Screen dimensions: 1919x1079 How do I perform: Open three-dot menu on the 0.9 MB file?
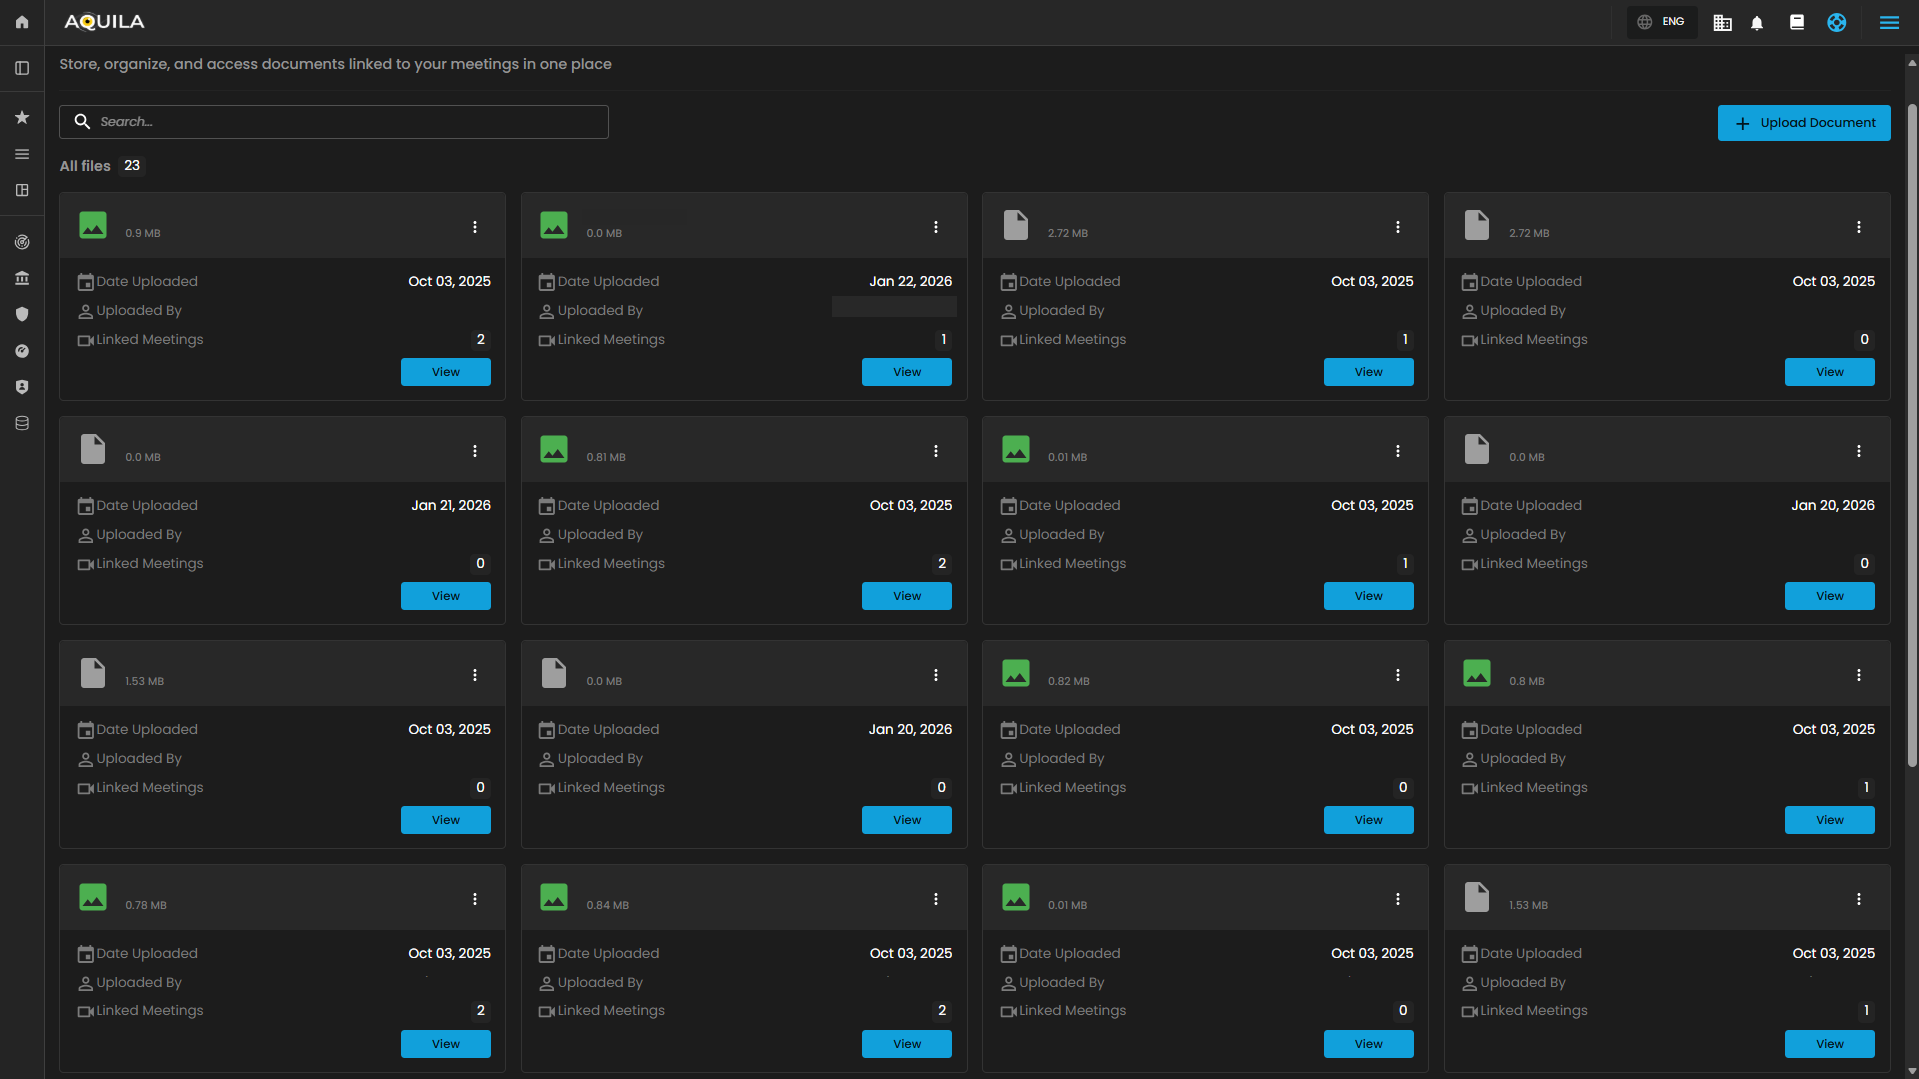tap(475, 227)
